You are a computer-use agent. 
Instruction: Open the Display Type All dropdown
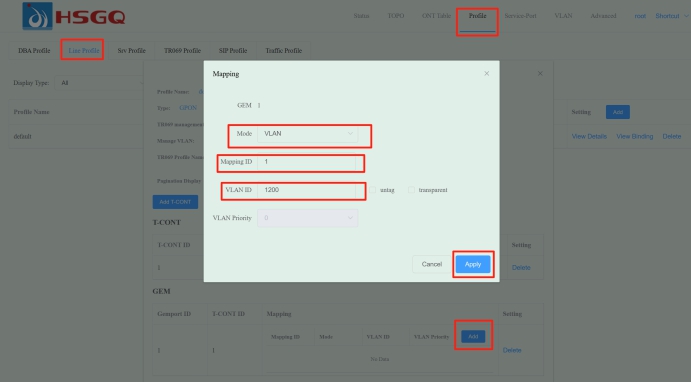point(100,83)
